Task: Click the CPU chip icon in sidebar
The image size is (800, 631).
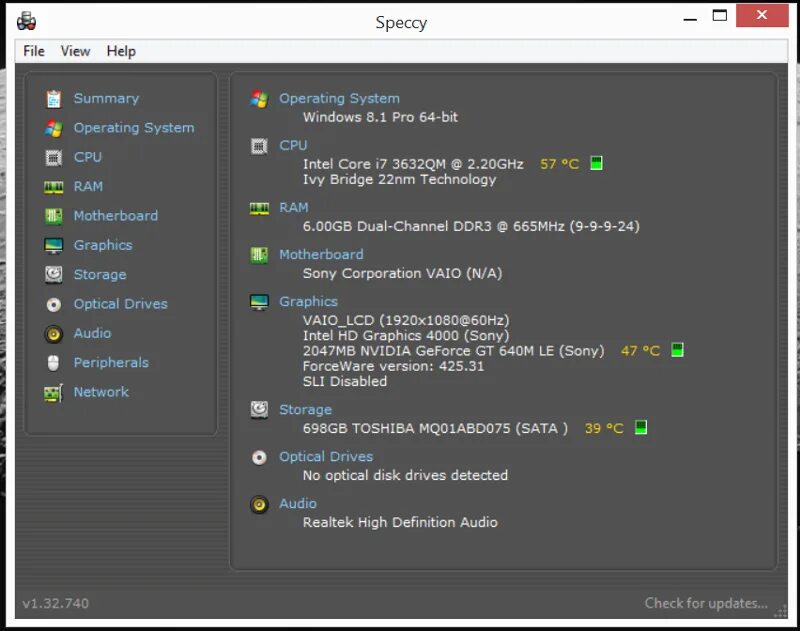Action: 54,158
